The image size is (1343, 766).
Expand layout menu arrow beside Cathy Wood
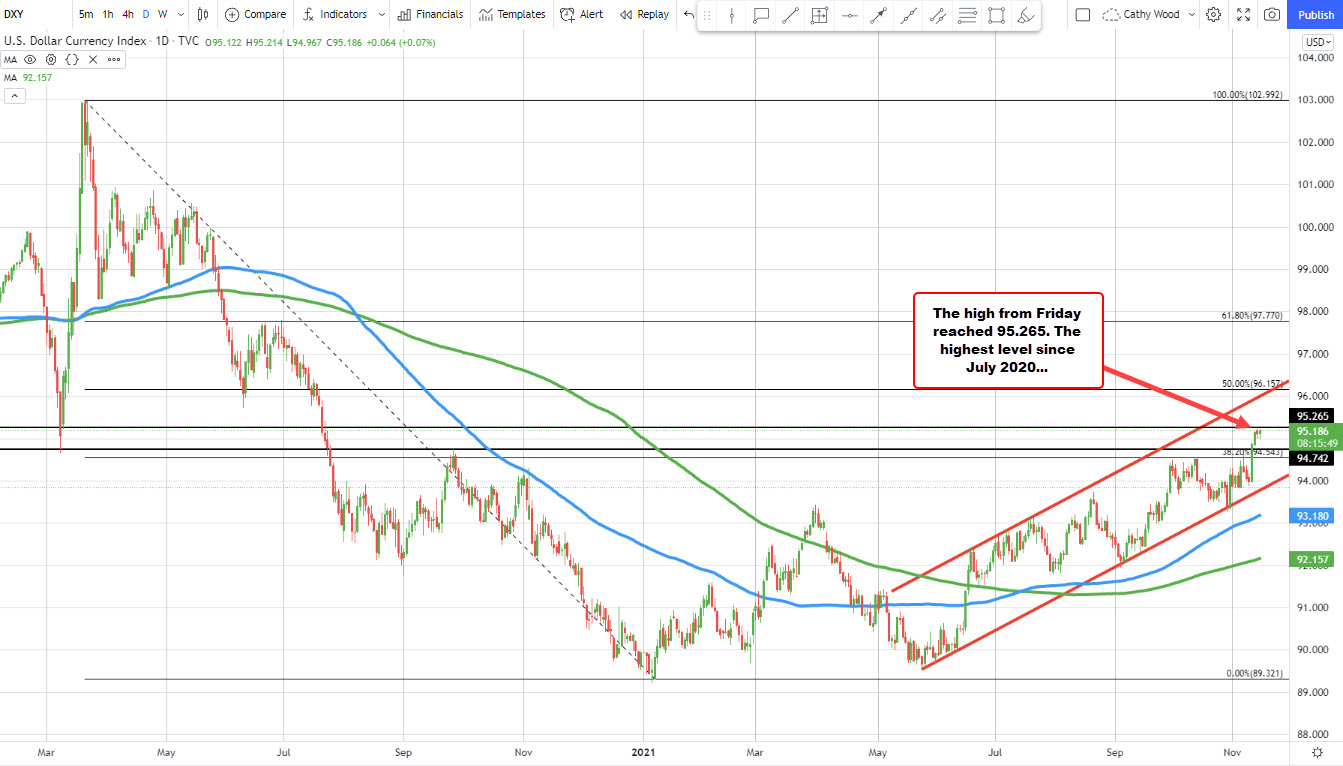coord(1190,14)
